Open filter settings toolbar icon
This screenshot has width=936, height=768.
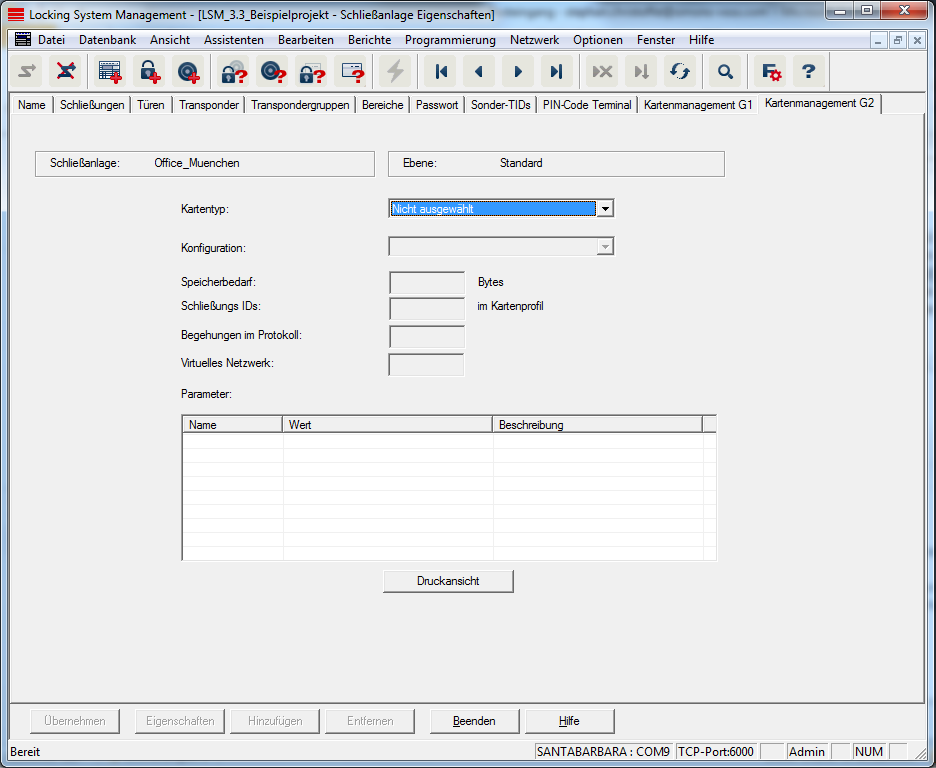coord(771,71)
